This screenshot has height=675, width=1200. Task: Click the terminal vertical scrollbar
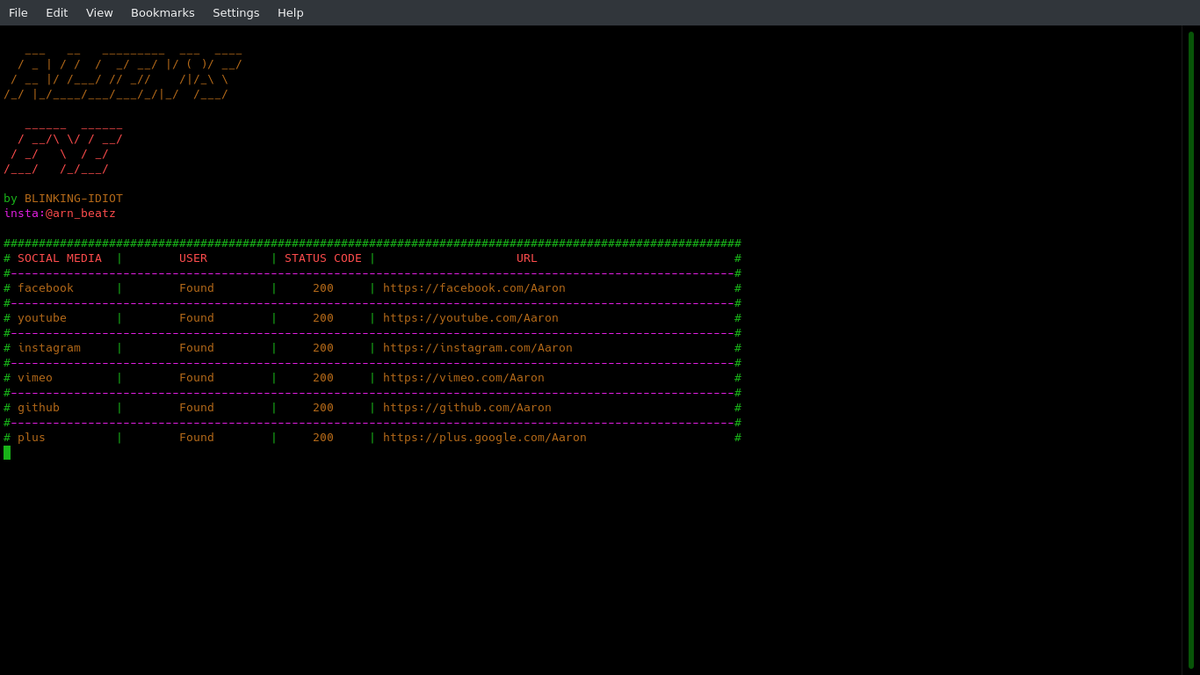click(1191, 350)
